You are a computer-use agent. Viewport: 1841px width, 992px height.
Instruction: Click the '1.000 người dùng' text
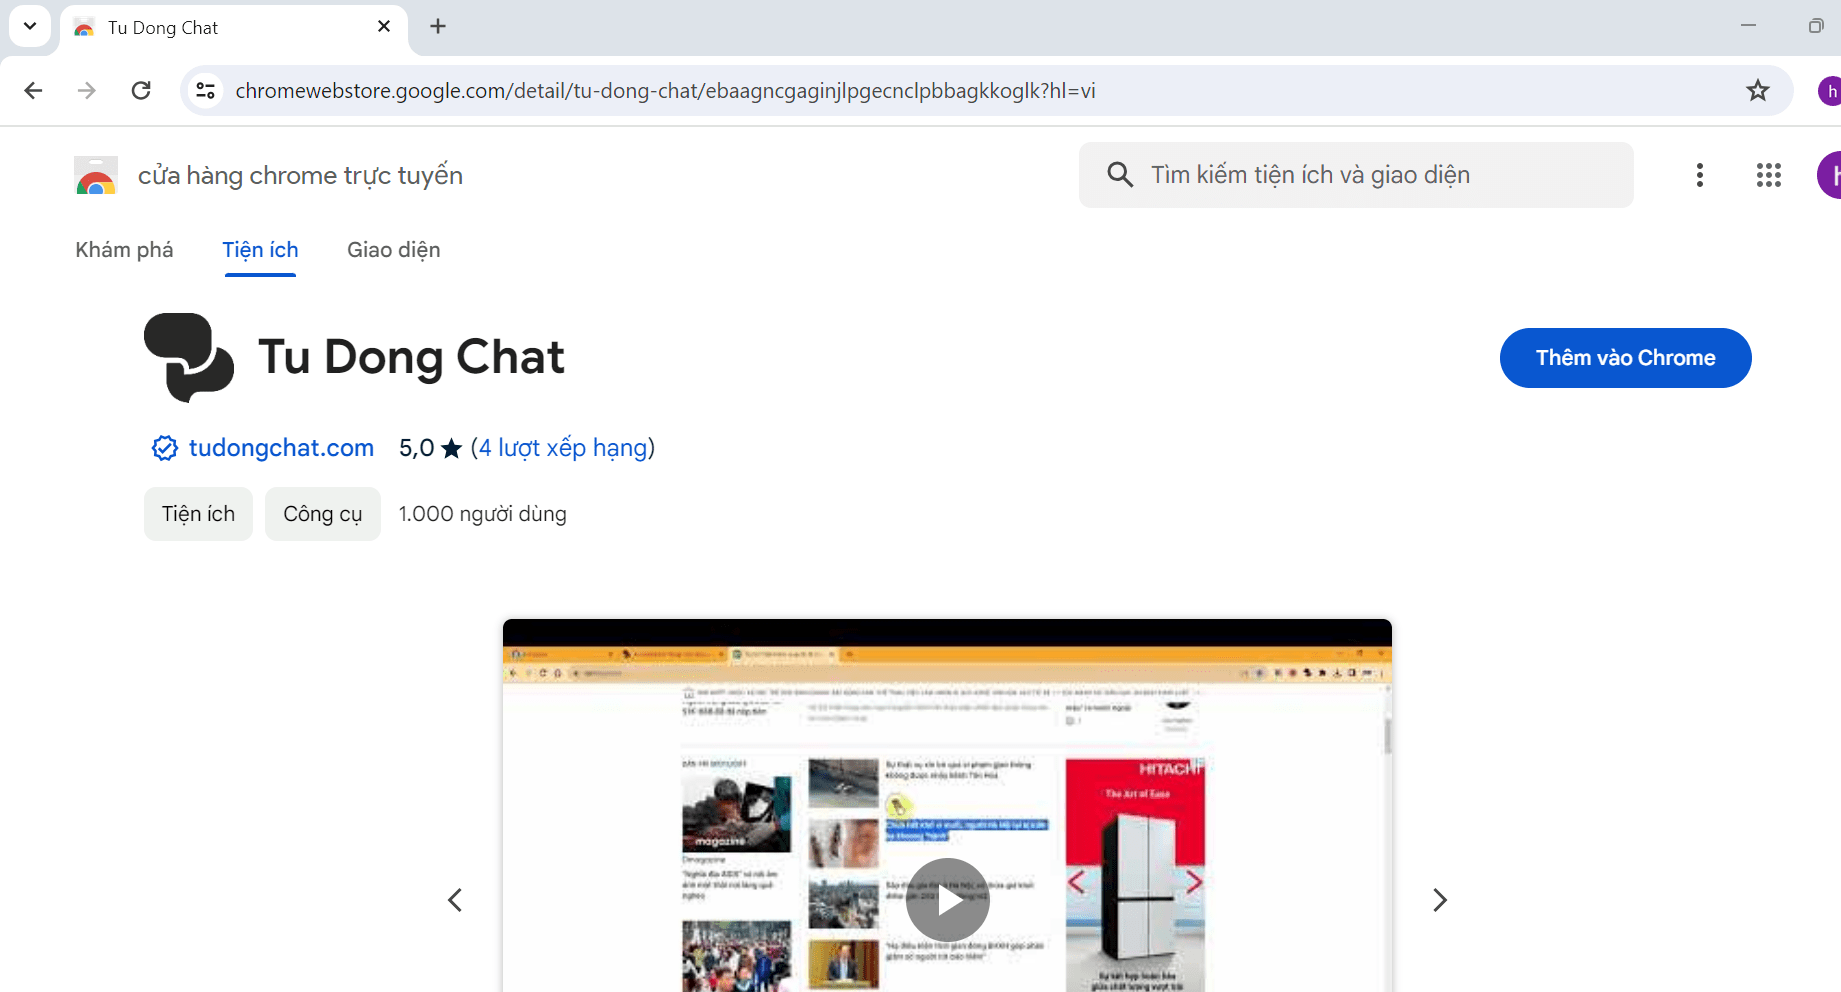tap(482, 514)
